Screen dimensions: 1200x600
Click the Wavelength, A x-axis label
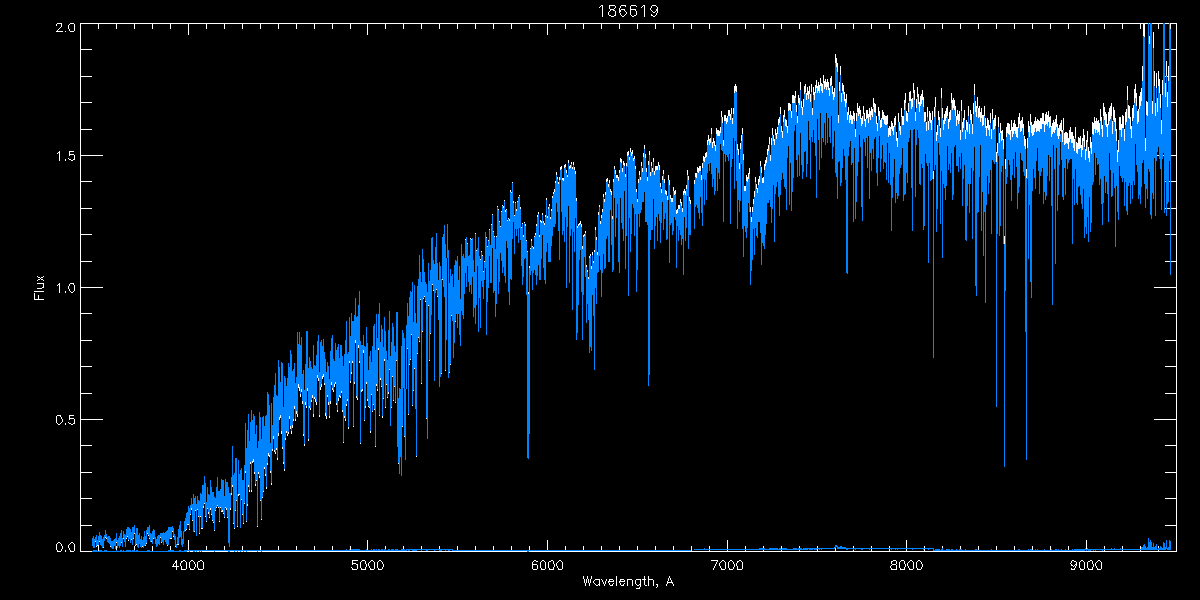point(628,582)
